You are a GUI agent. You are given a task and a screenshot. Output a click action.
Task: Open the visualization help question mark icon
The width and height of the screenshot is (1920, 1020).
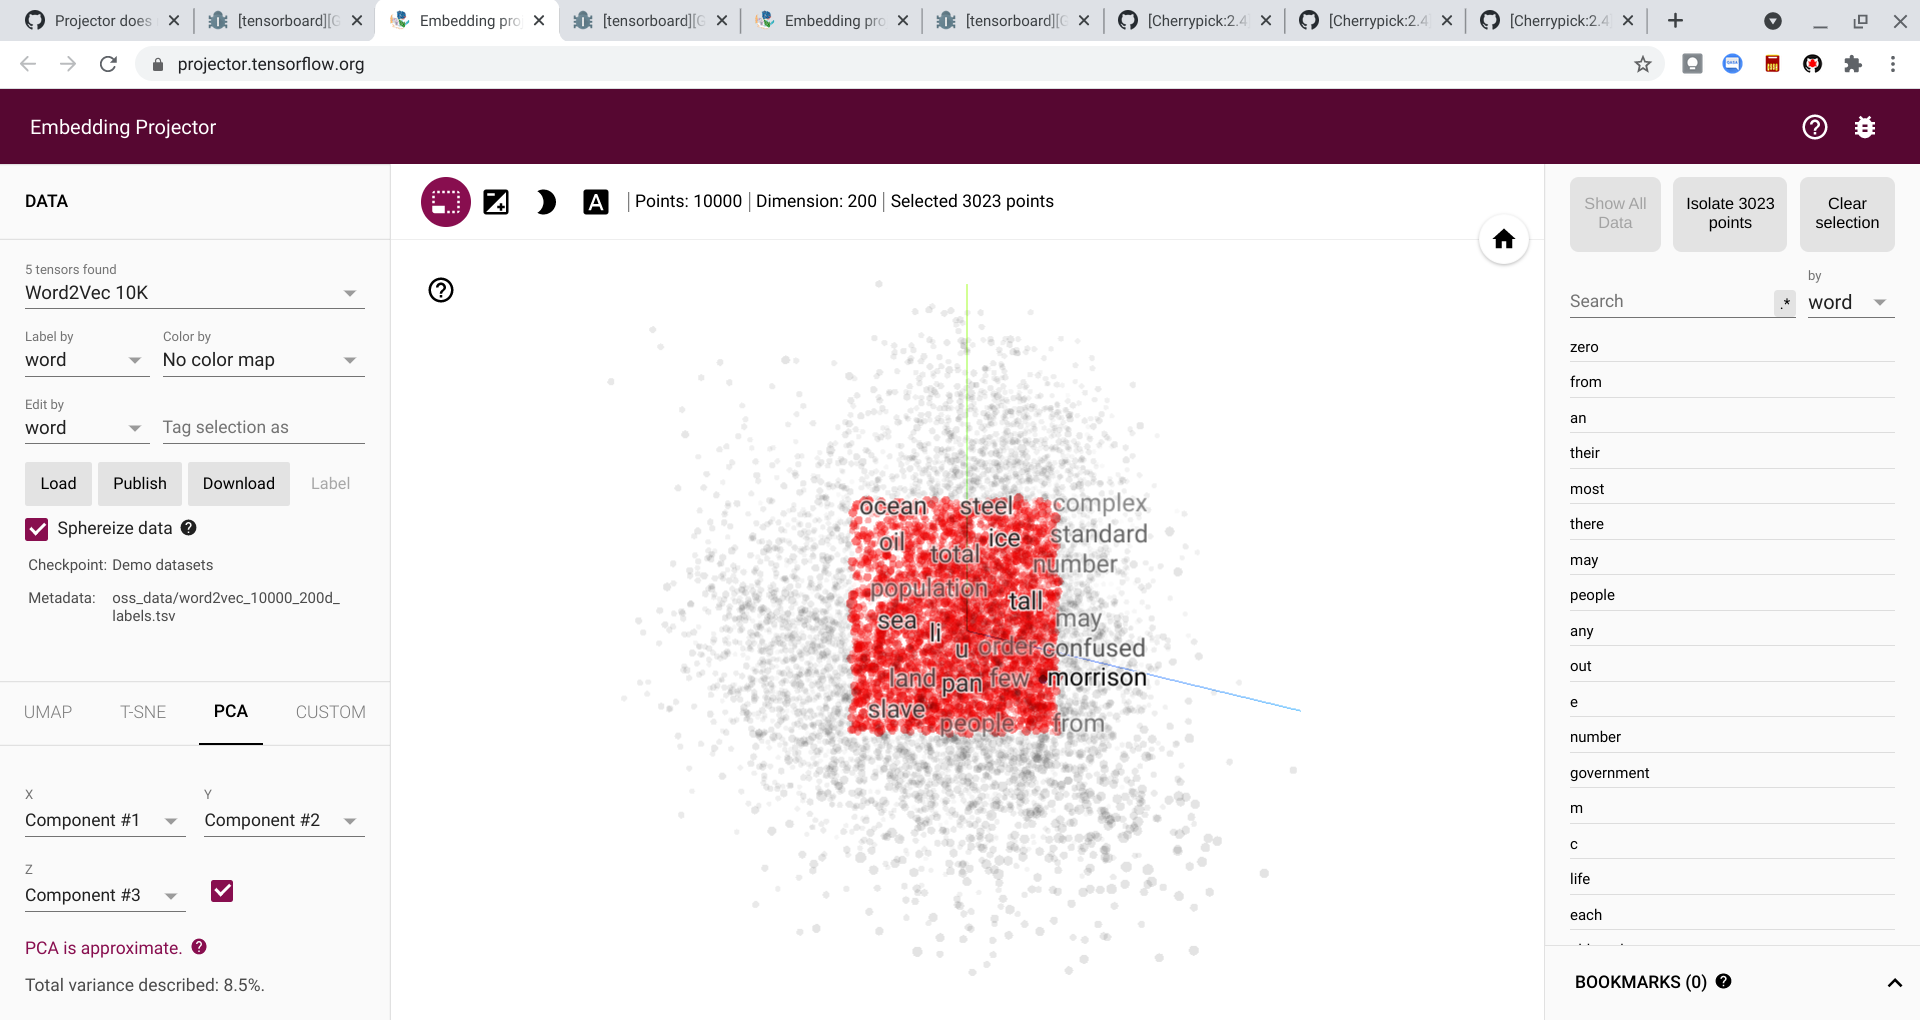pyautogui.click(x=441, y=291)
